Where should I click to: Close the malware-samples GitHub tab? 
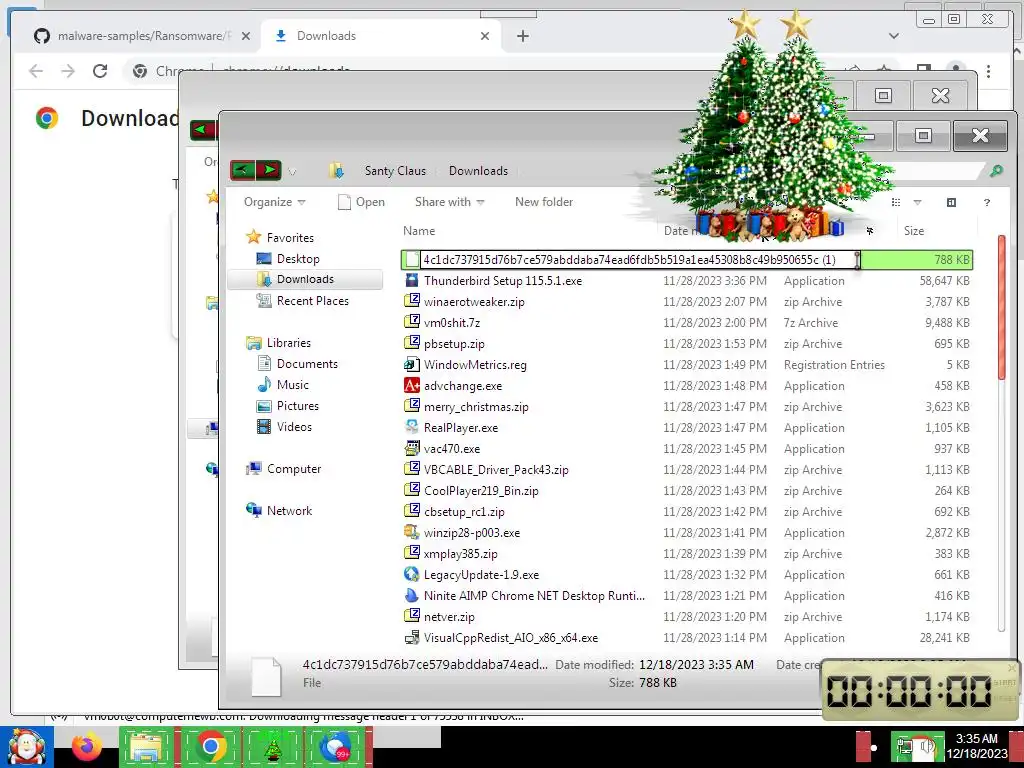point(246,36)
